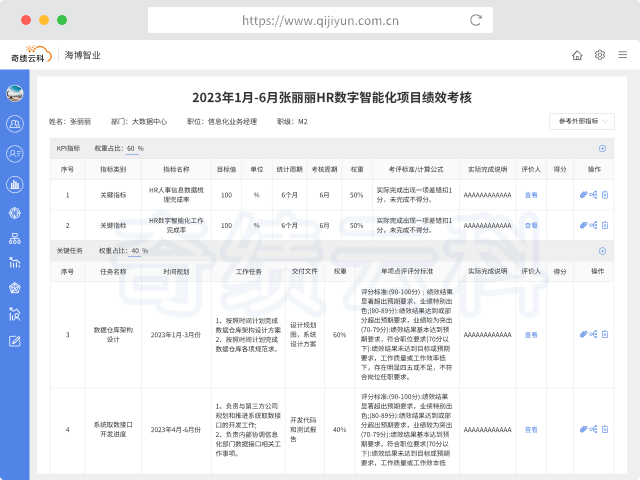Click the attachment paperclip for HR人事信息数据梳理完成率 row

click(x=584, y=195)
